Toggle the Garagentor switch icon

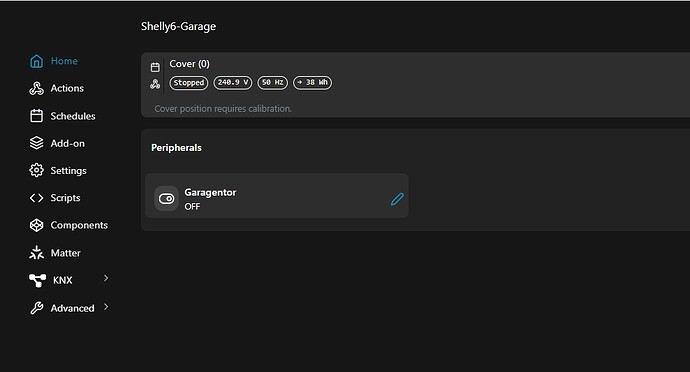(166, 199)
